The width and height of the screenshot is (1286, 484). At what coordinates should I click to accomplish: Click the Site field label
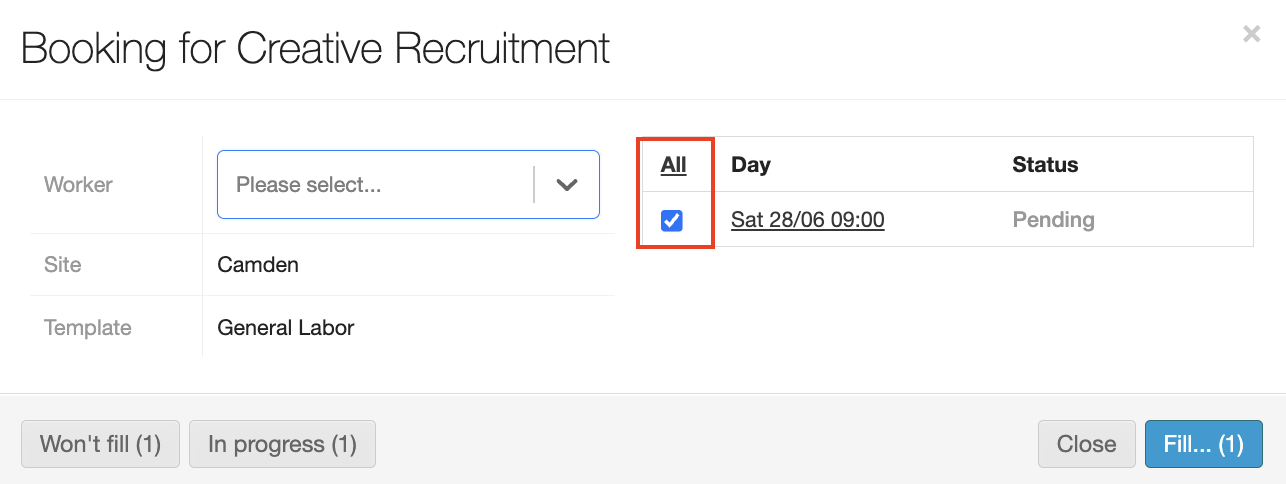(x=63, y=265)
